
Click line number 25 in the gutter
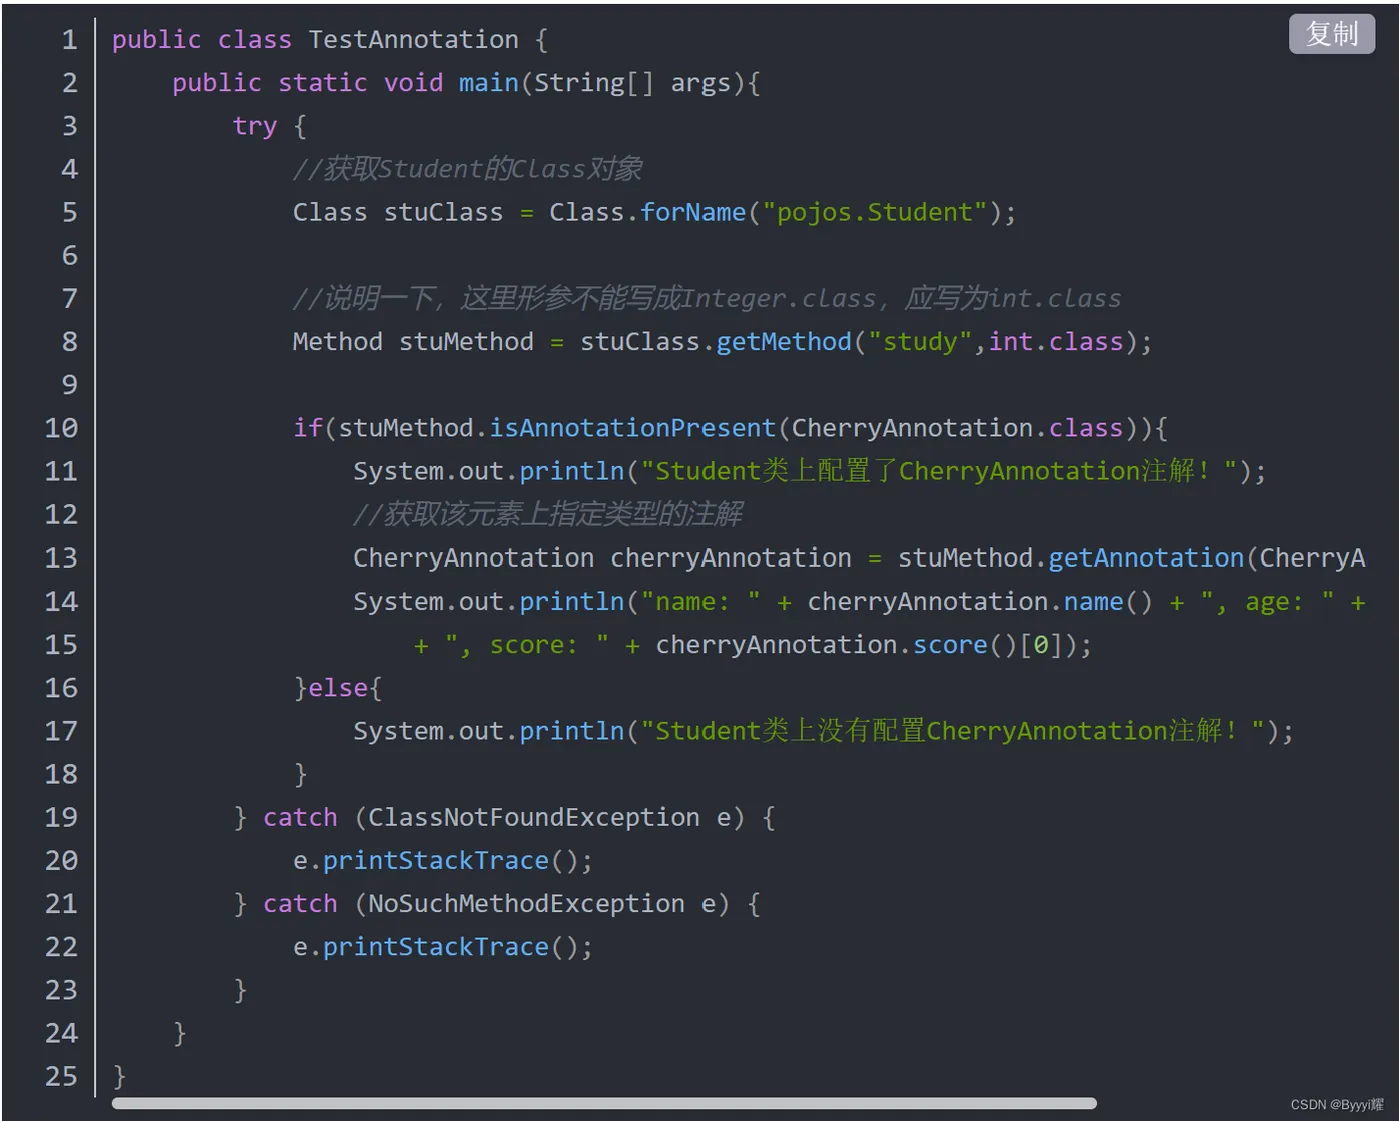coord(61,1076)
